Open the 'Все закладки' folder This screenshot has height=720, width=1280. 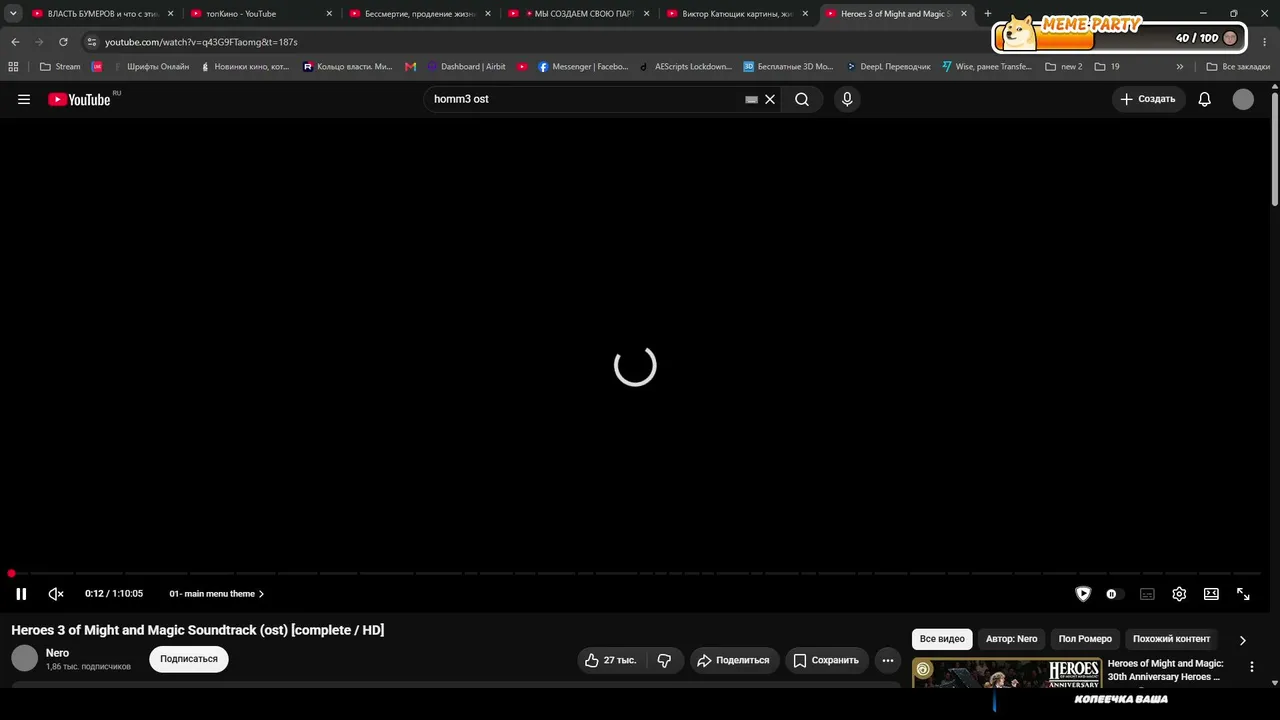click(x=1238, y=67)
